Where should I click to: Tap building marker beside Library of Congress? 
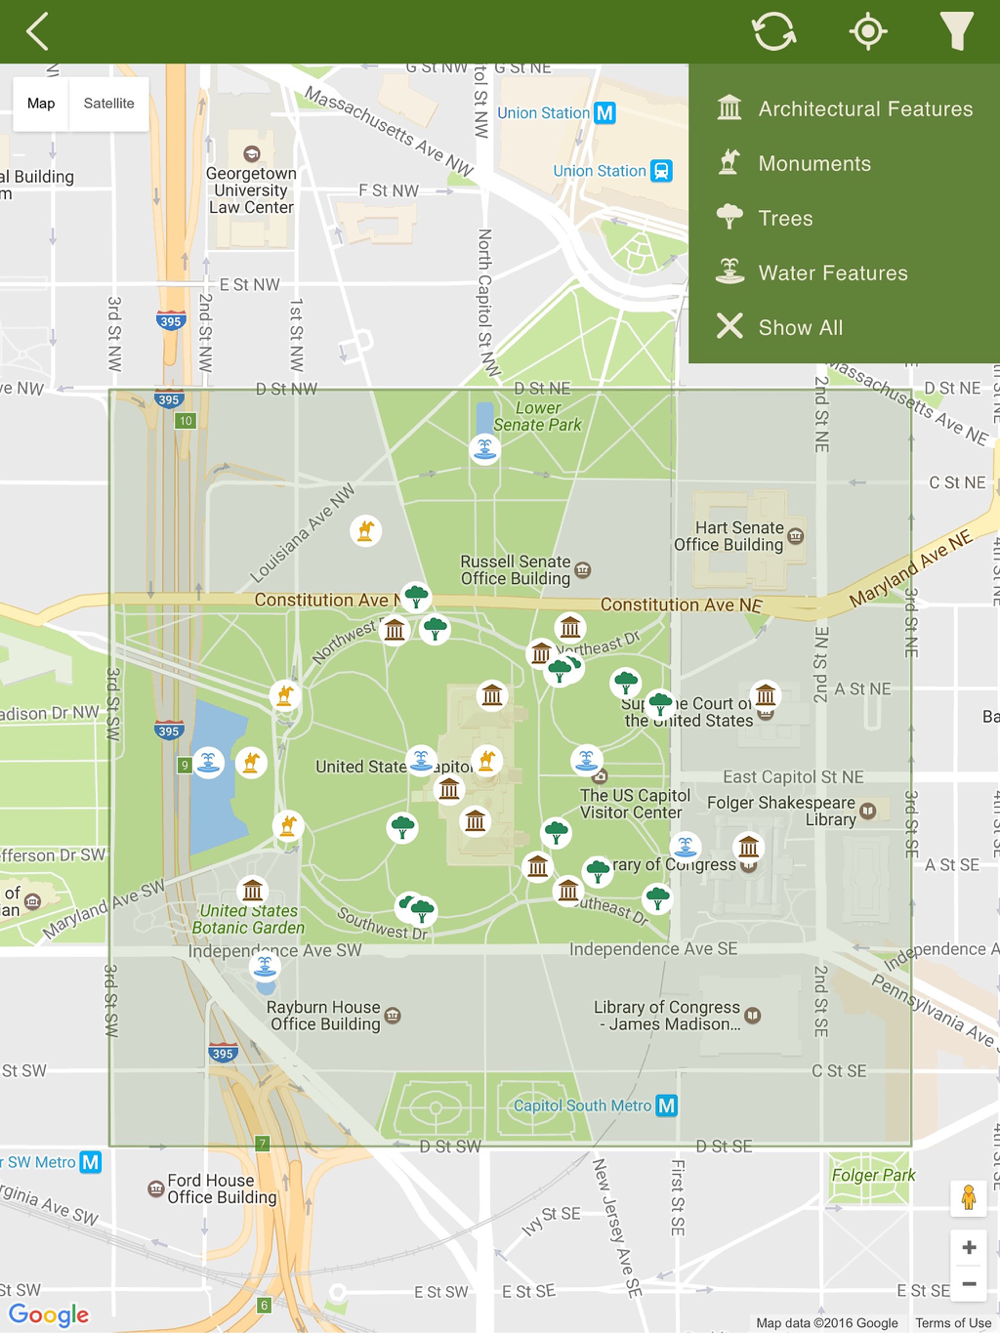click(748, 847)
